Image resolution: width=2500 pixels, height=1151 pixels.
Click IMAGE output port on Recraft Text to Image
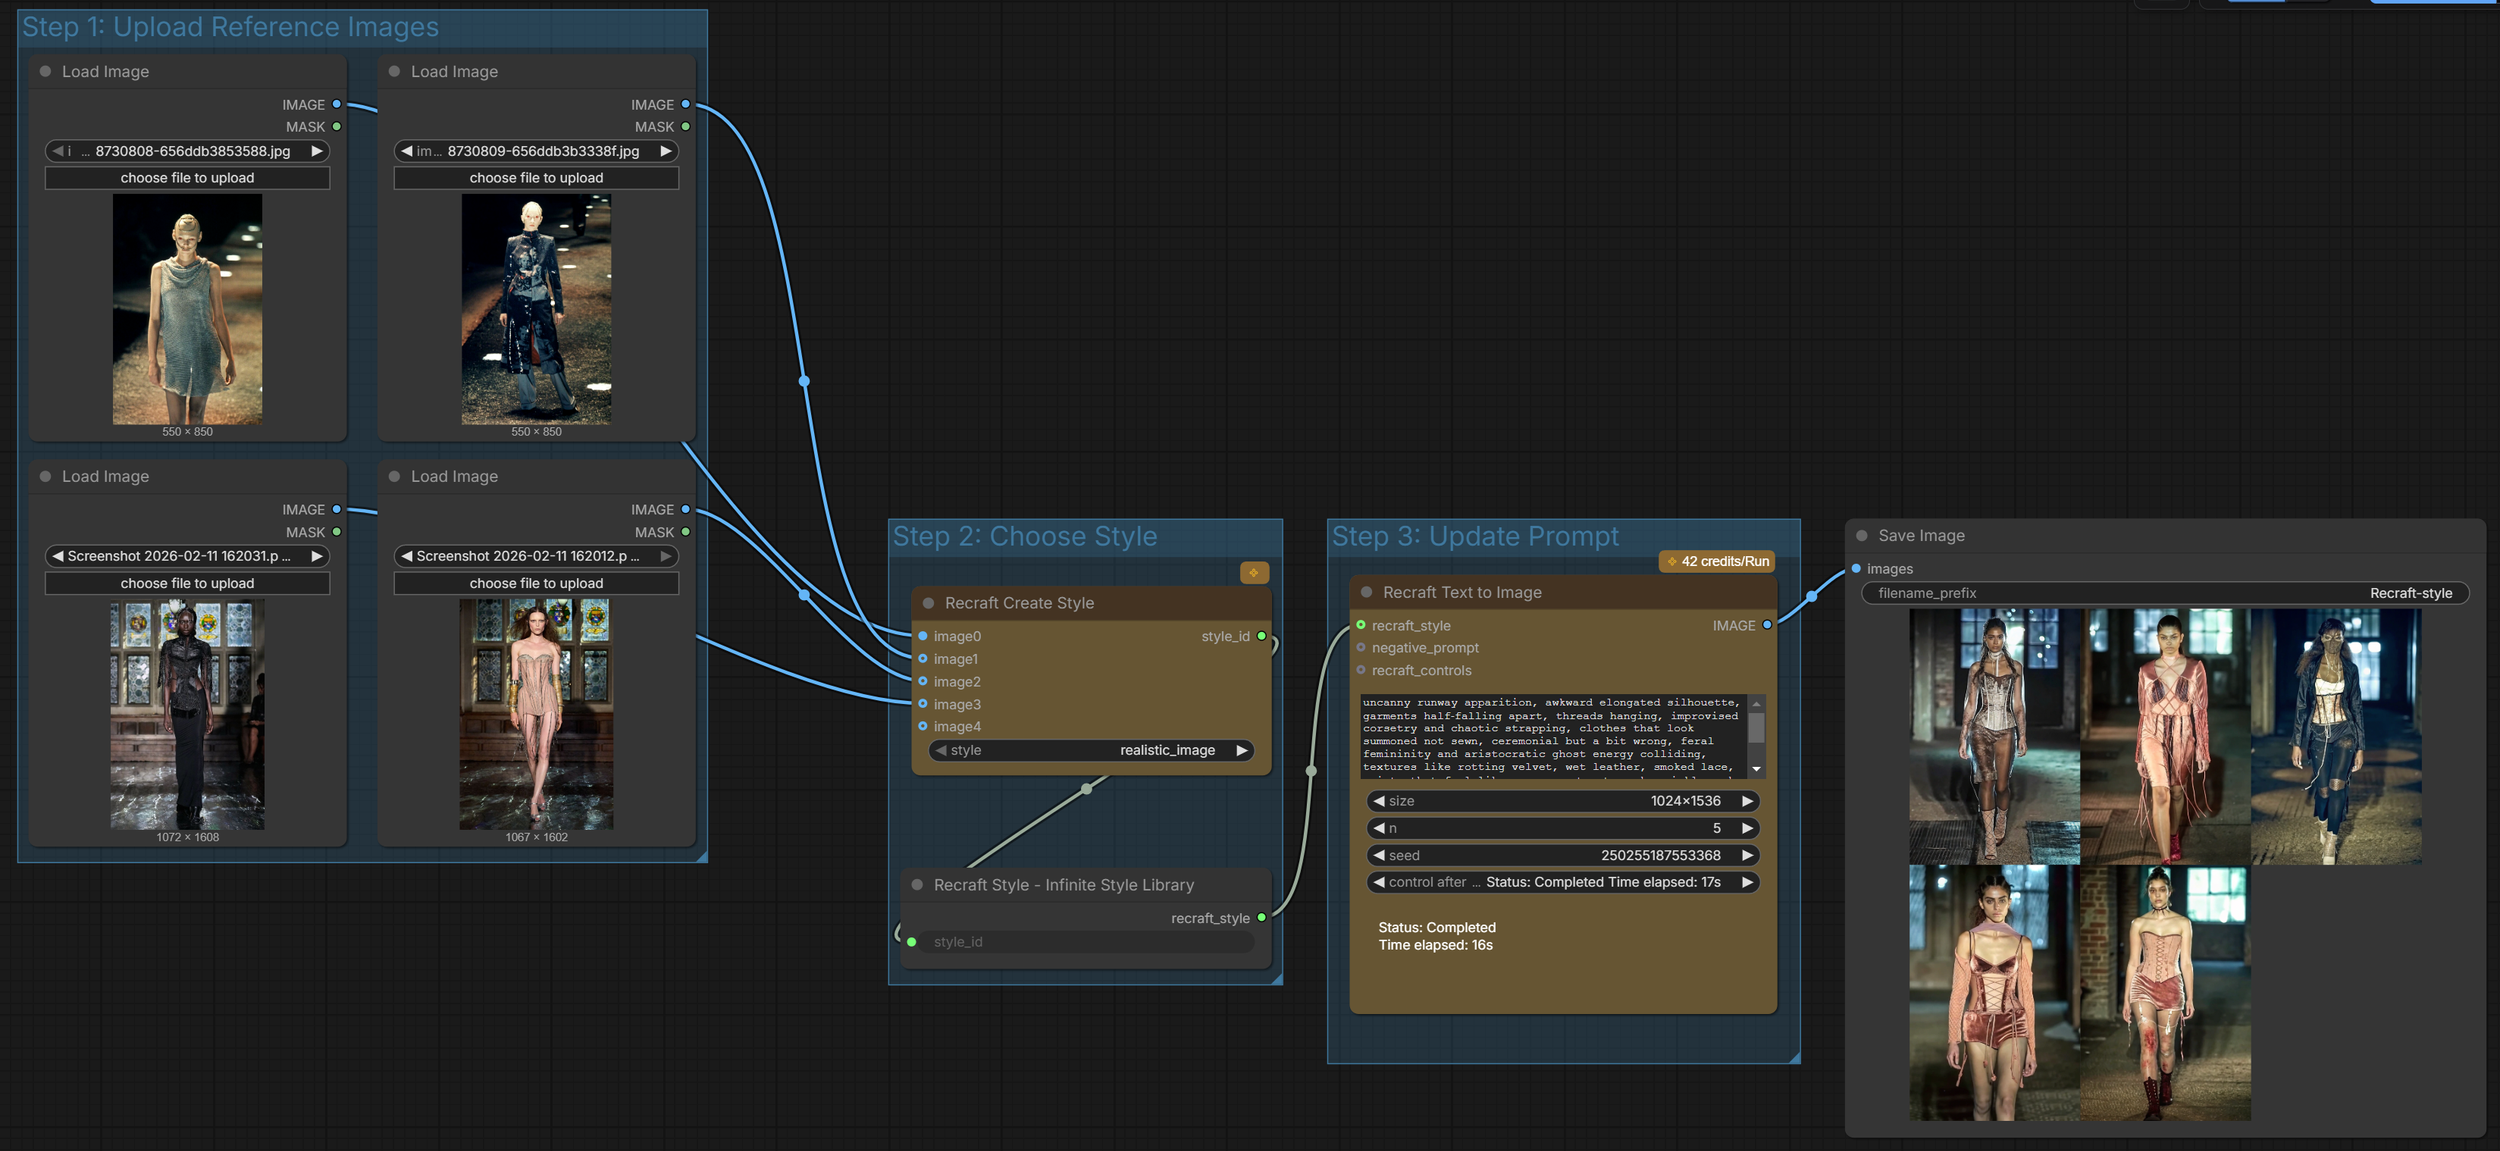[1767, 625]
